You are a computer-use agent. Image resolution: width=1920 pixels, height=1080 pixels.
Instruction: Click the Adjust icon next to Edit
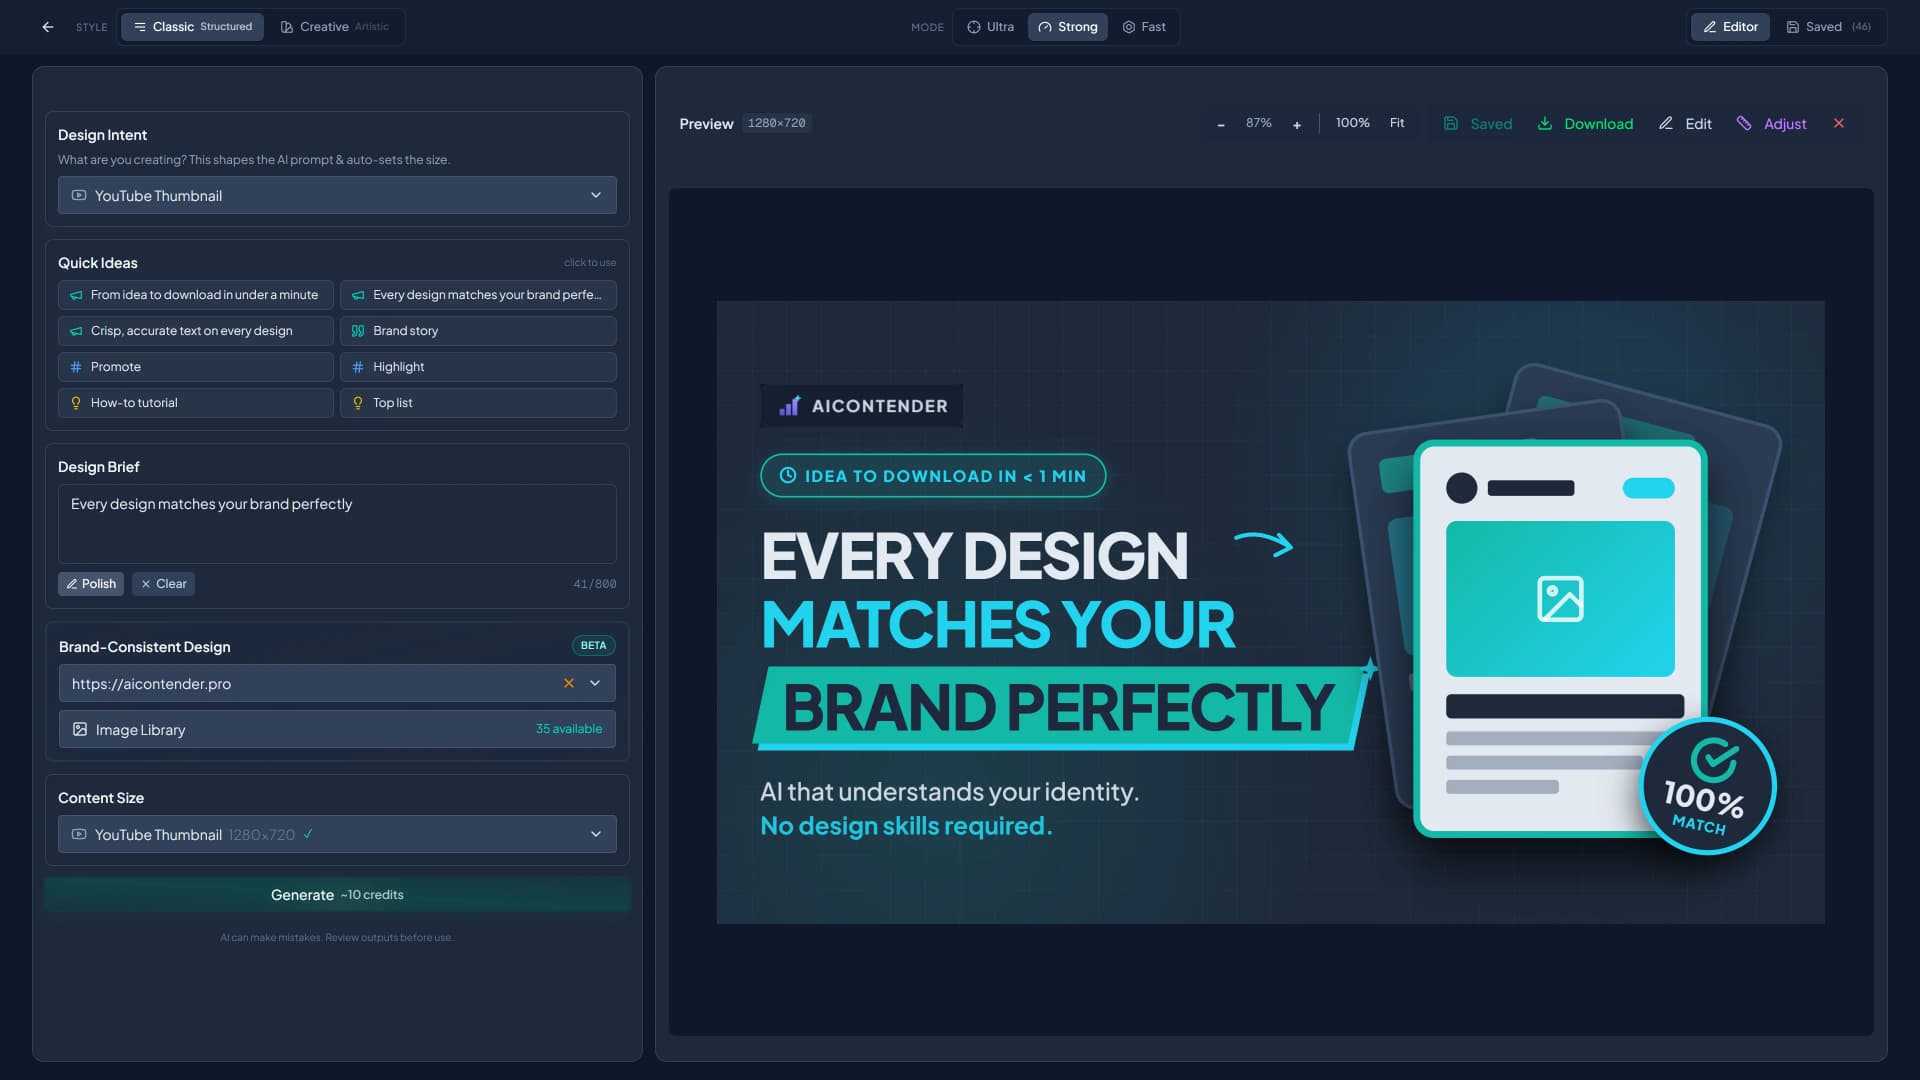click(x=1746, y=123)
